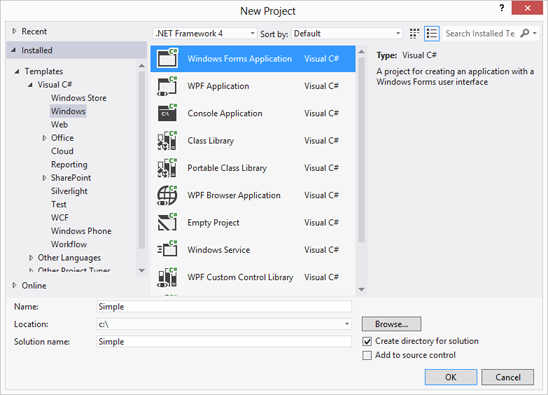The width and height of the screenshot is (548, 395).
Task: Select the Windows Phone tree category
Action: tap(81, 231)
